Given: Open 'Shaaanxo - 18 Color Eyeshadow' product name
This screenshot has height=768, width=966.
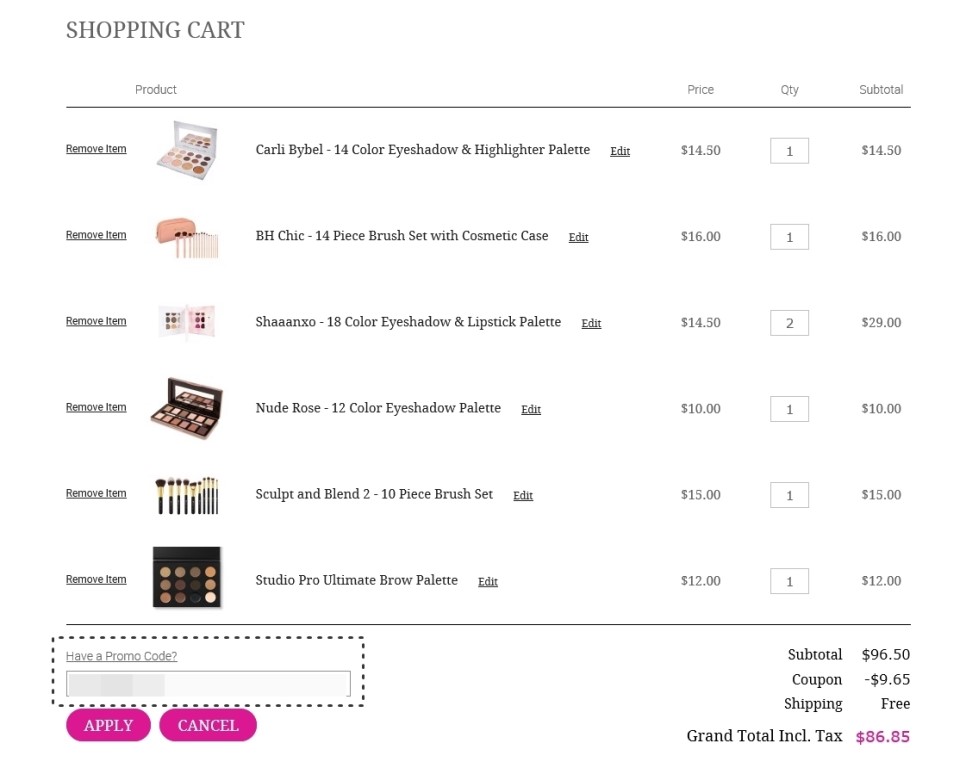Looking at the screenshot, I should click(408, 322).
